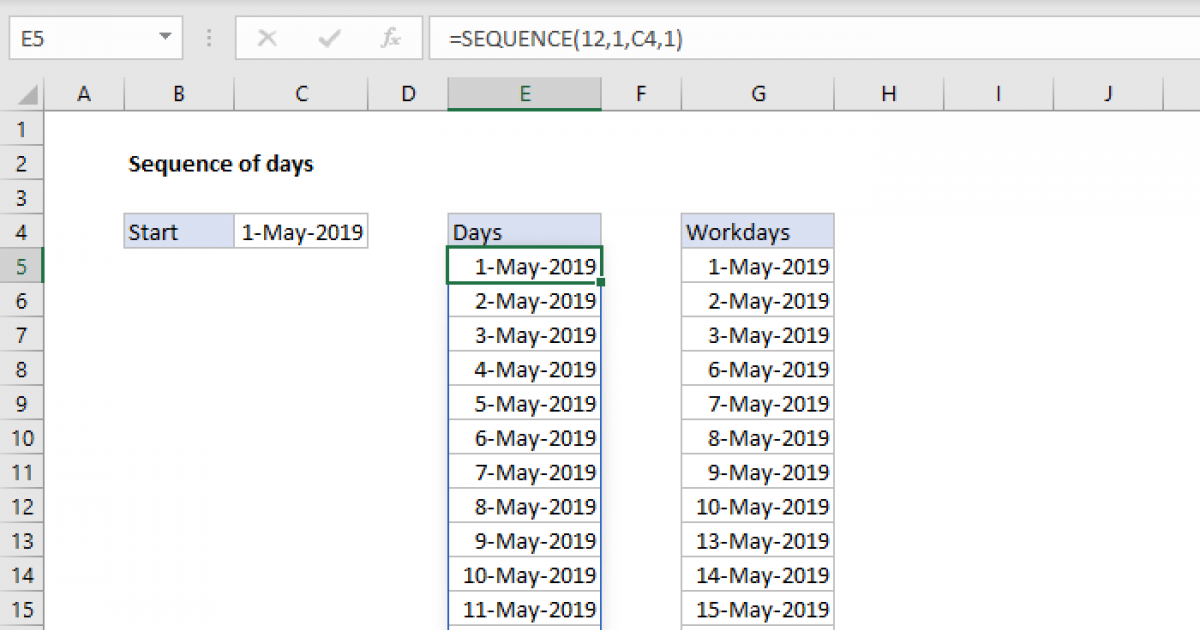Click the Cancel (X) formula bar icon
This screenshot has width=1200, height=630.
pos(267,39)
